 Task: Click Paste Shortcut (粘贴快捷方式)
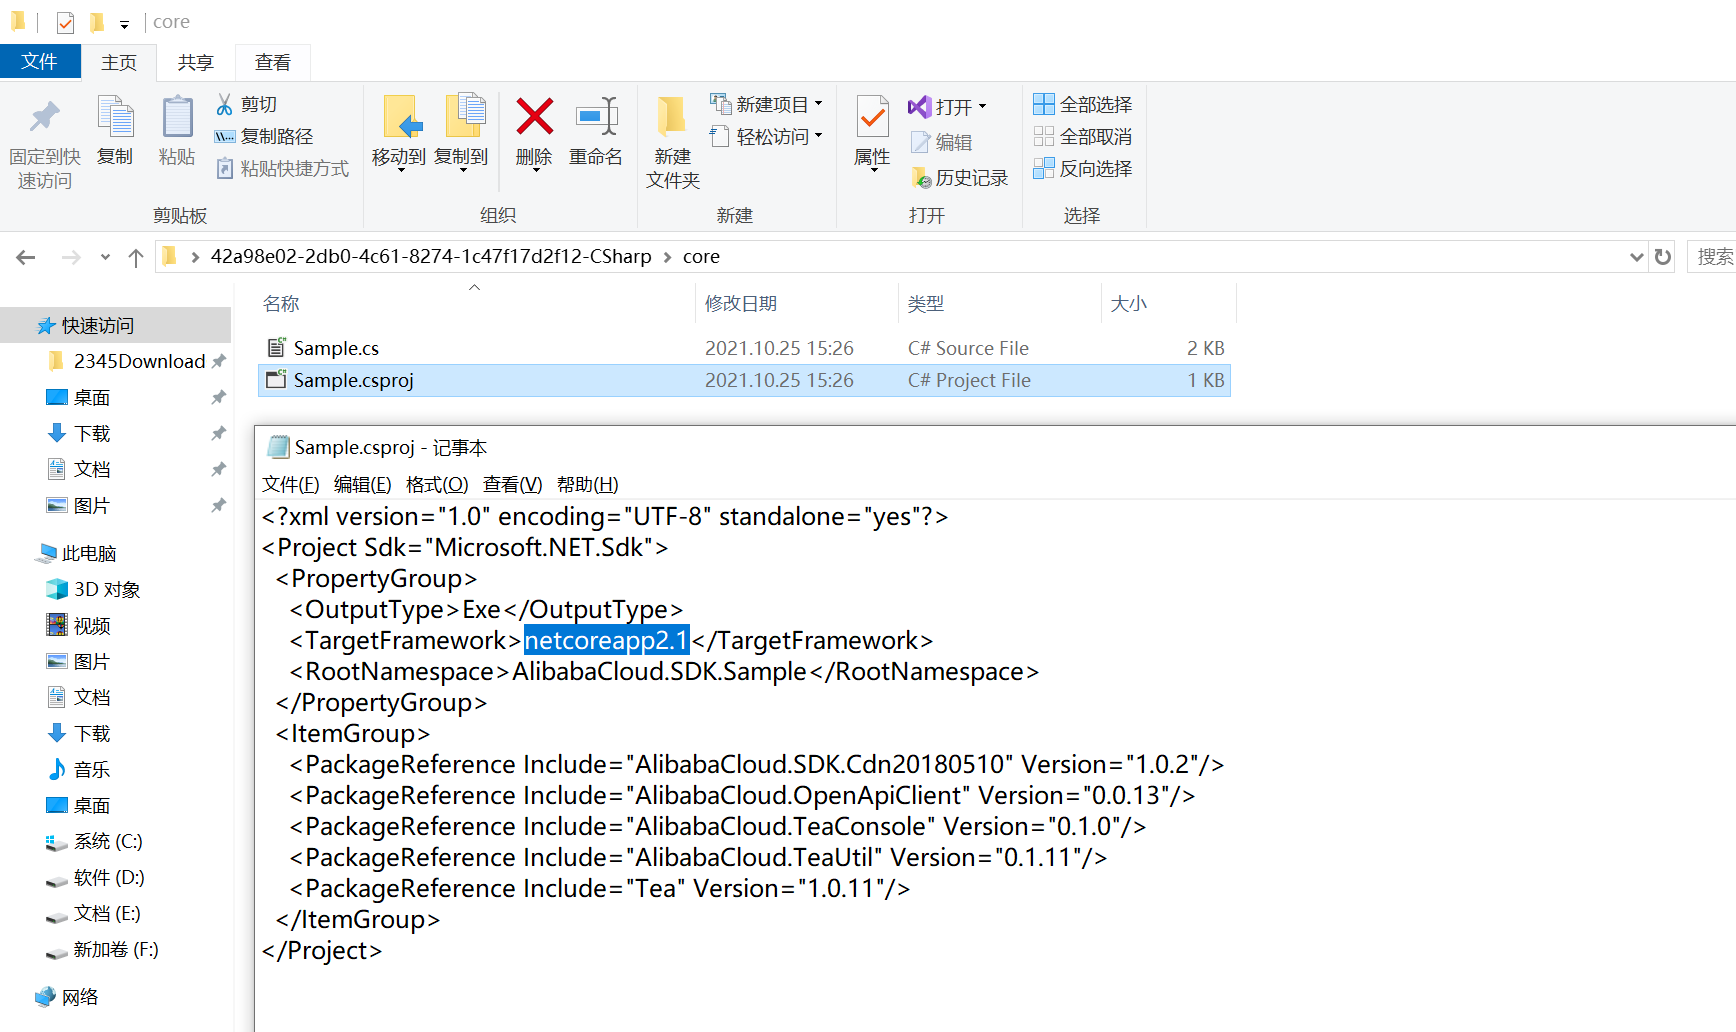(x=282, y=168)
